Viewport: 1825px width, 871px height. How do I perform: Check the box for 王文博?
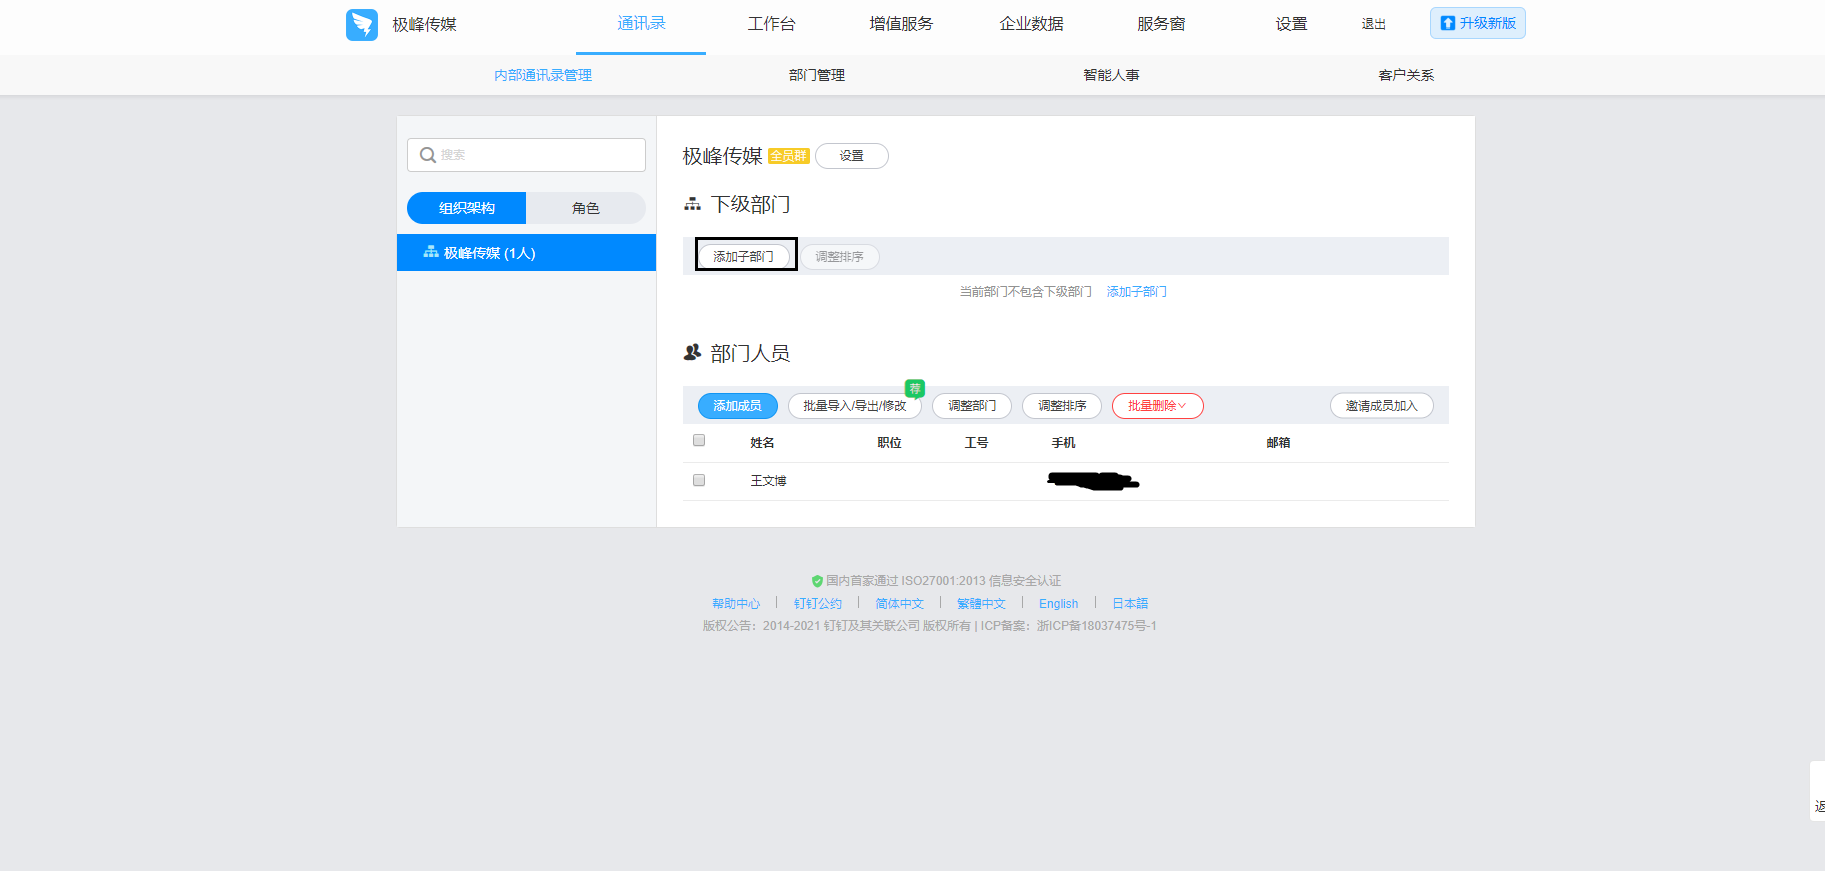pyautogui.click(x=699, y=480)
